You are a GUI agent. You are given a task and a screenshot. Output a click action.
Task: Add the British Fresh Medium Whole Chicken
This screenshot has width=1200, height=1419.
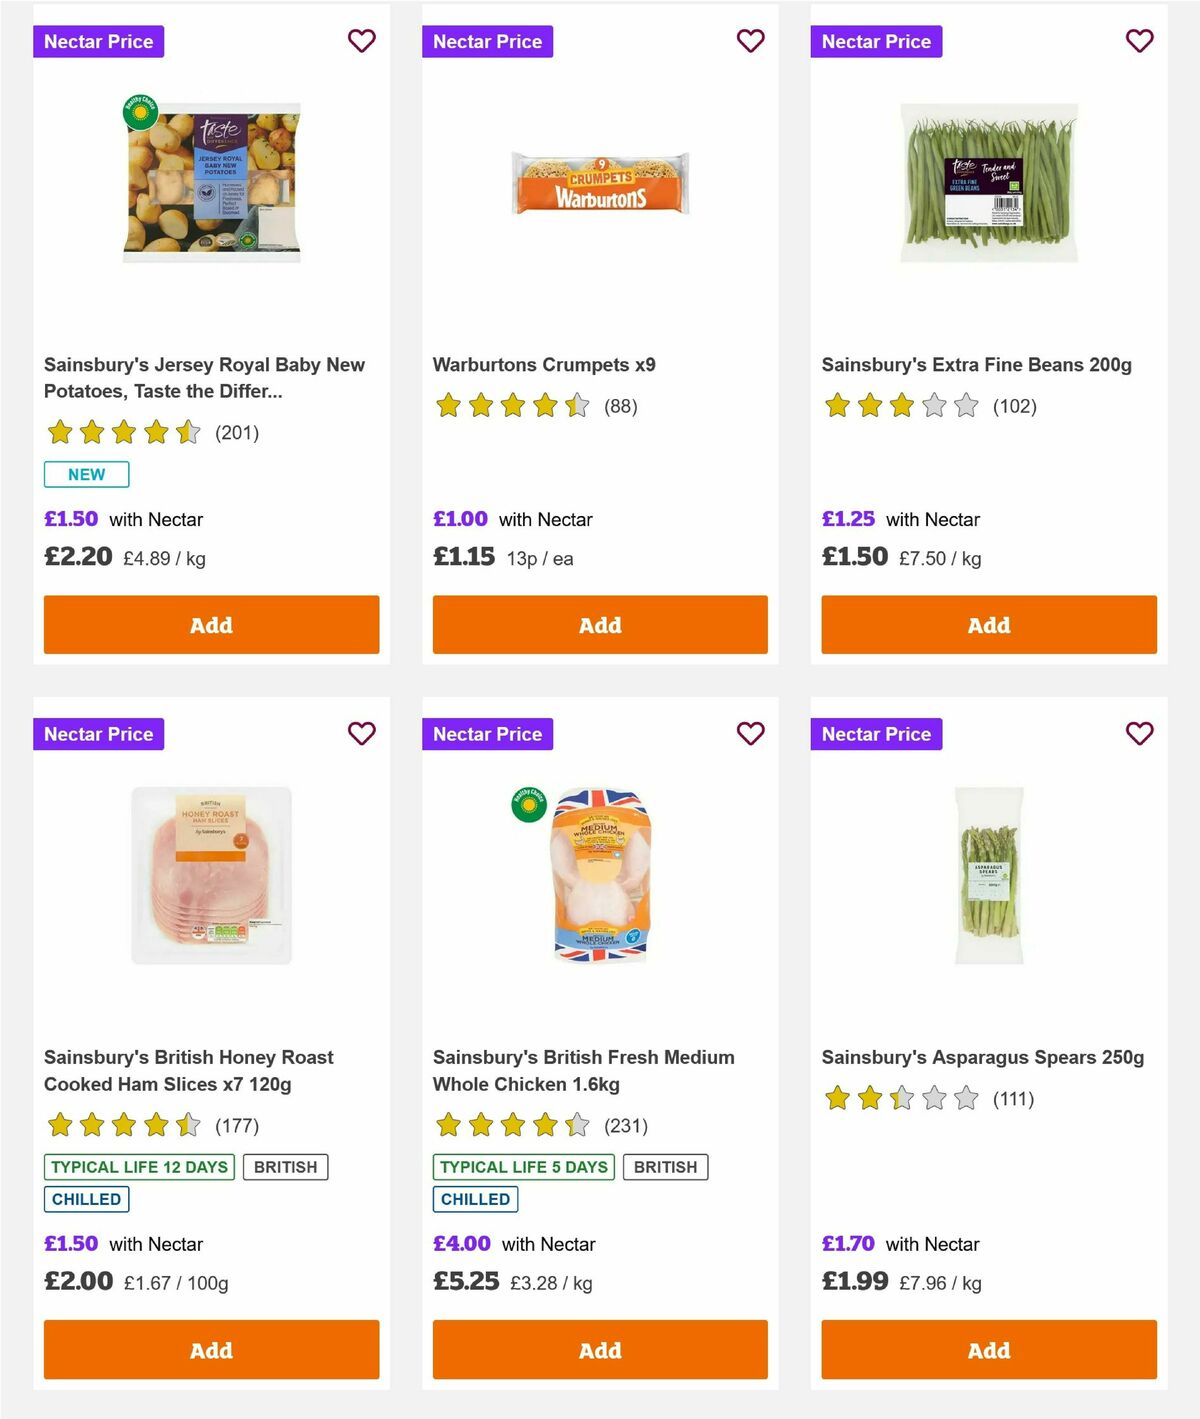click(x=600, y=1349)
